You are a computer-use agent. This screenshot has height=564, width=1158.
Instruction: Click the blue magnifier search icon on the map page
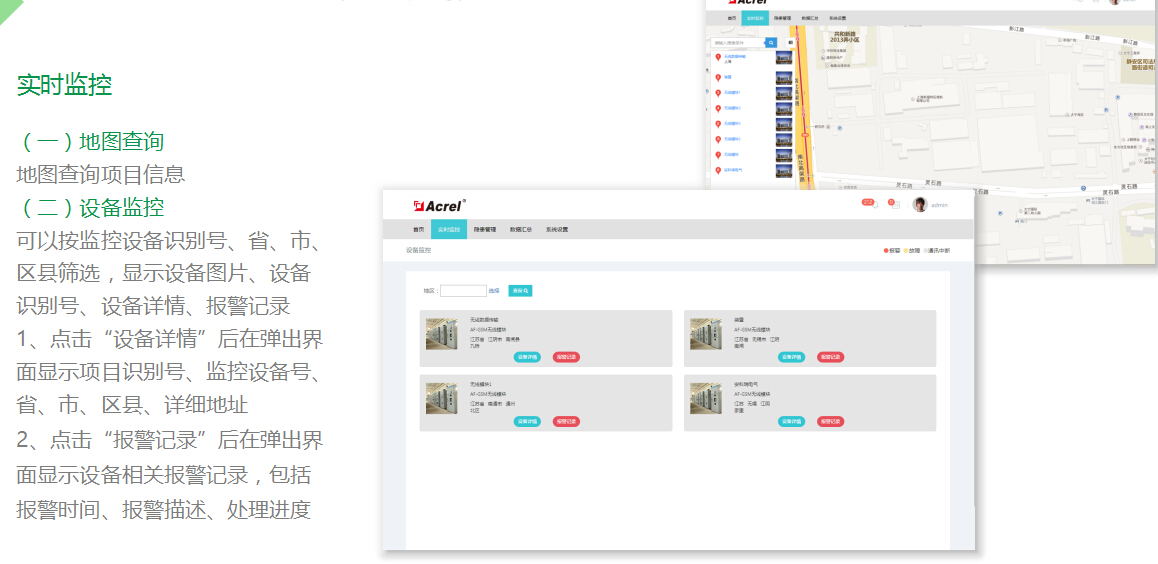[x=771, y=43]
